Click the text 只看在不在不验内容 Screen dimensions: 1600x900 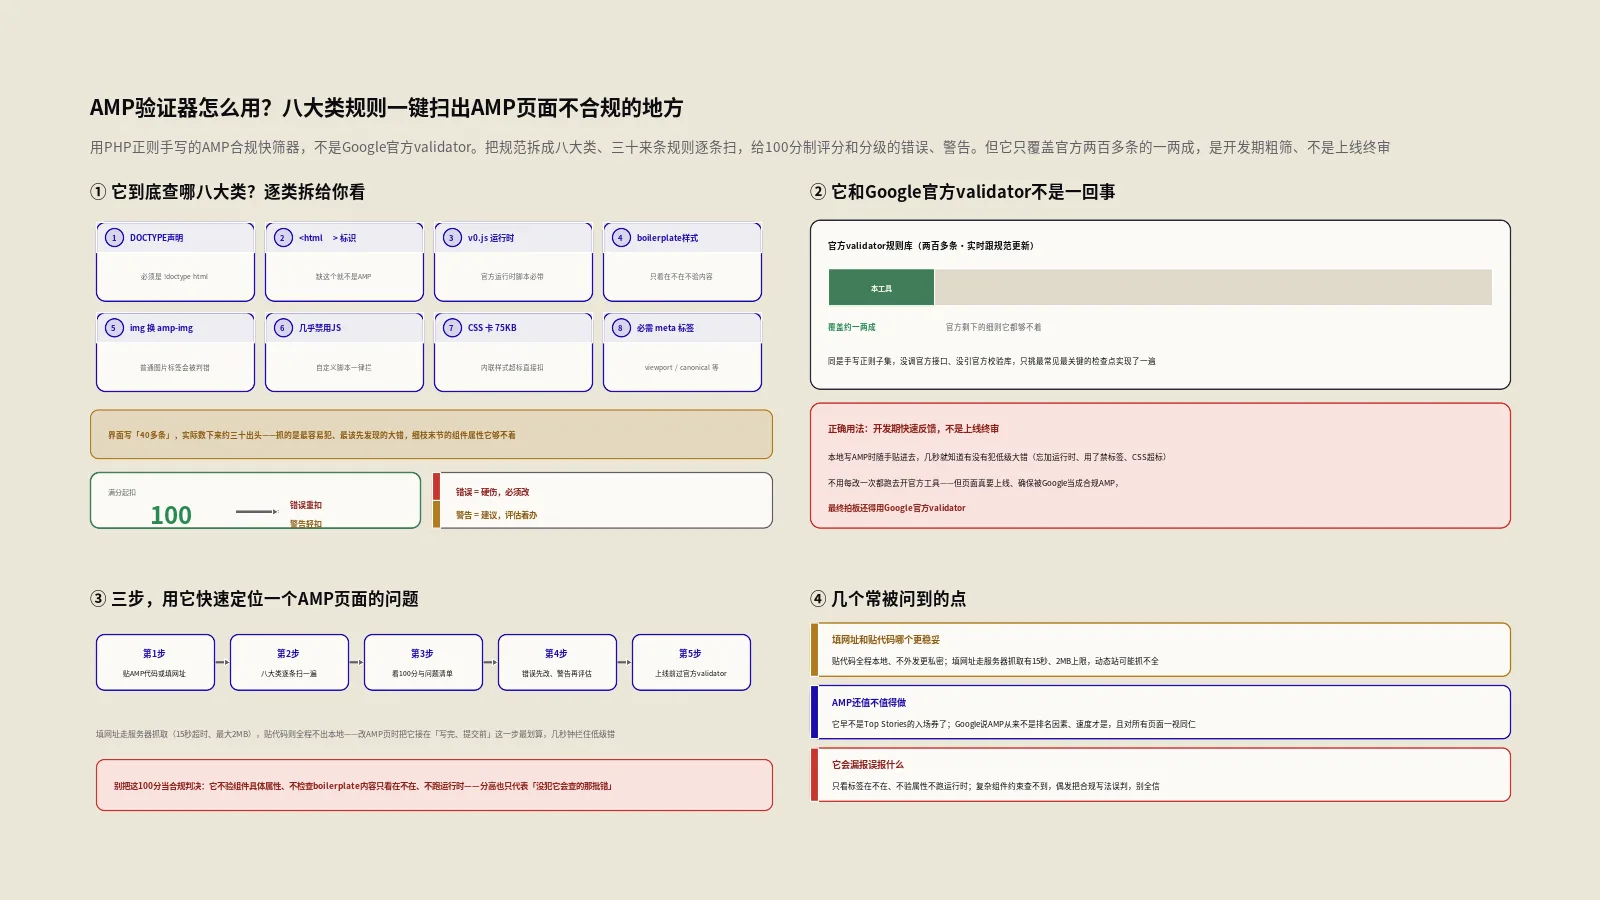tap(681, 277)
